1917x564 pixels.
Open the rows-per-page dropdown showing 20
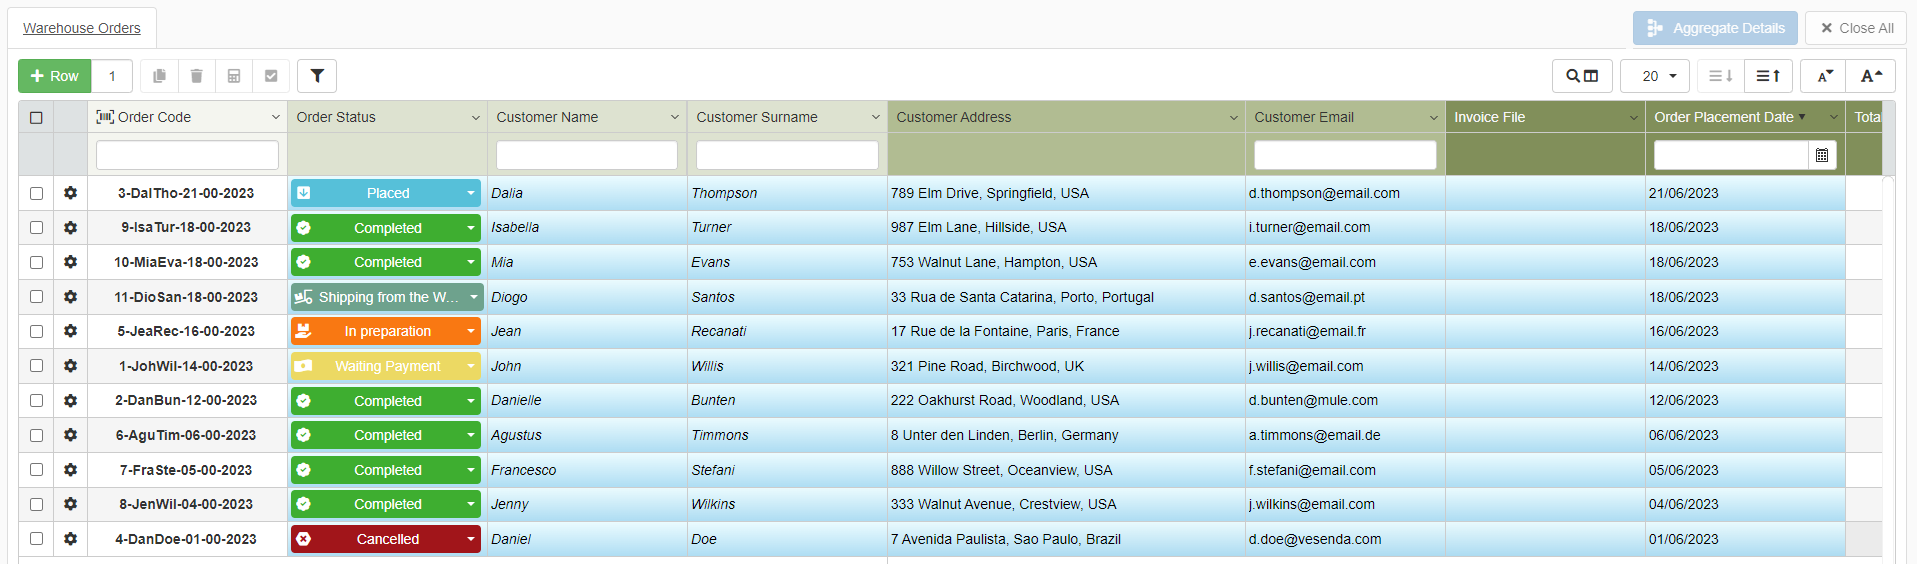coord(1655,76)
